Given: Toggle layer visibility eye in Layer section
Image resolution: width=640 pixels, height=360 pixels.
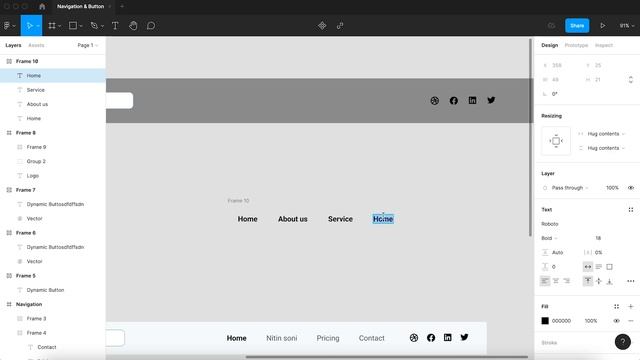Looking at the screenshot, I should click(x=631, y=188).
